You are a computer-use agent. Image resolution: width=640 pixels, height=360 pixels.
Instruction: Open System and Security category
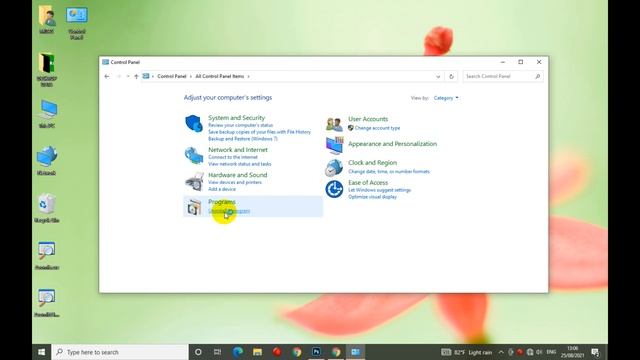click(236, 118)
